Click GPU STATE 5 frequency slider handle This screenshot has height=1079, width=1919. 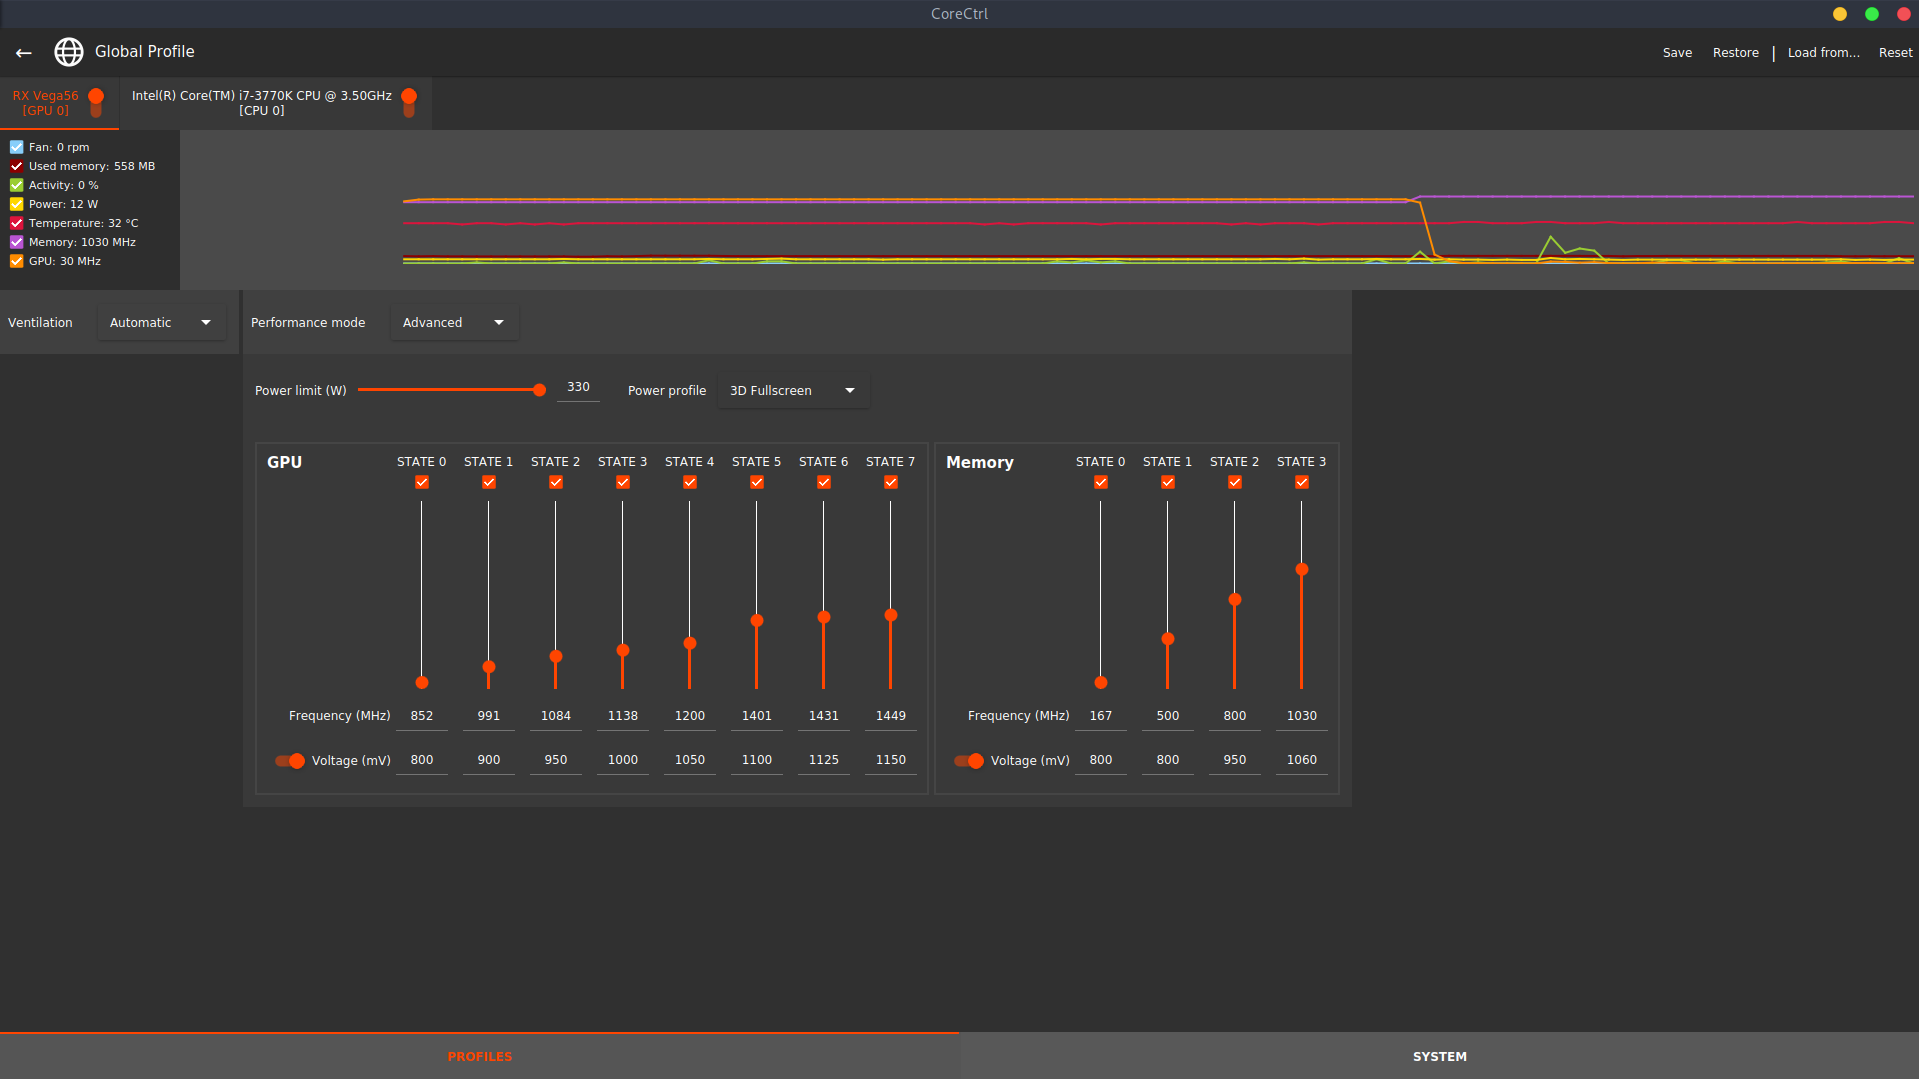(757, 621)
